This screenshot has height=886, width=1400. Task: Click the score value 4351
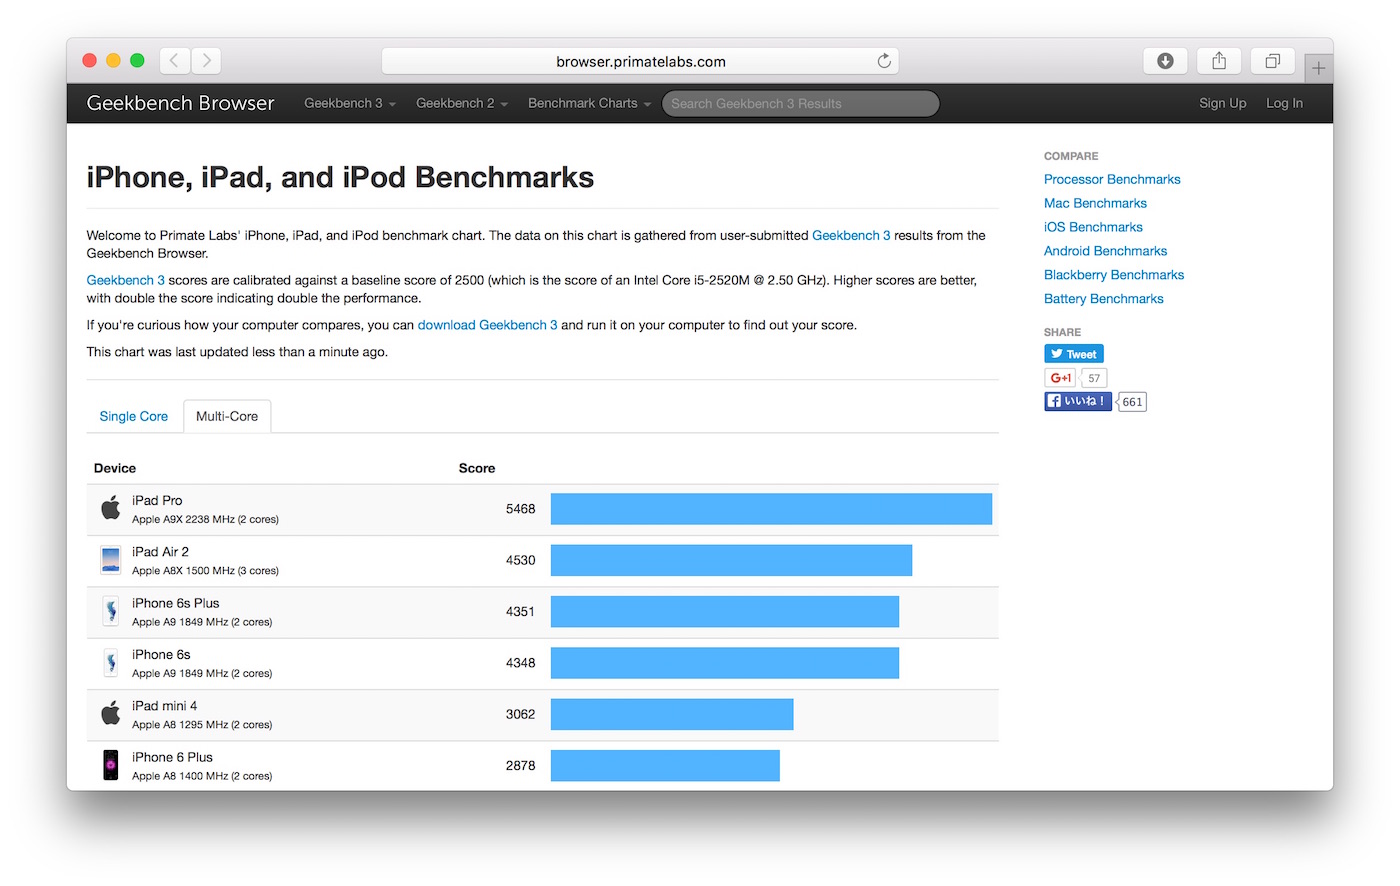click(x=520, y=611)
